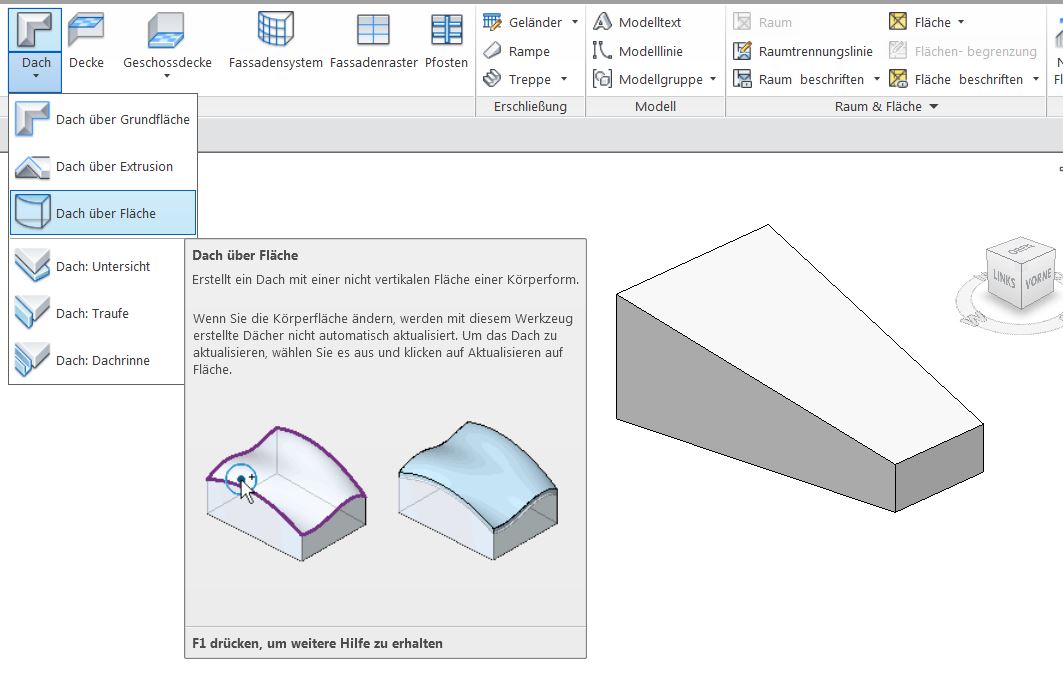Pick Dach über Fläche menu item
Viewport: 1063px width, 673px height.
(x=103, y=213)
